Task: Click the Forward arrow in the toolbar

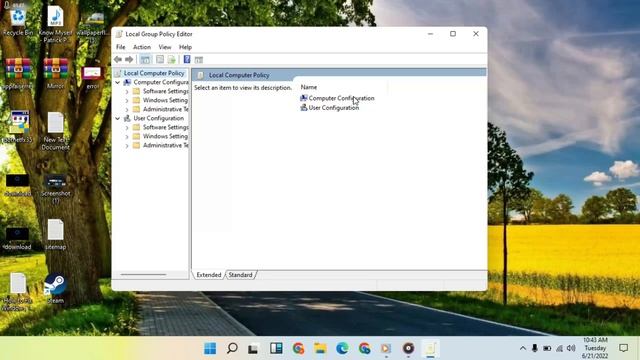Action: coord(129,60)
